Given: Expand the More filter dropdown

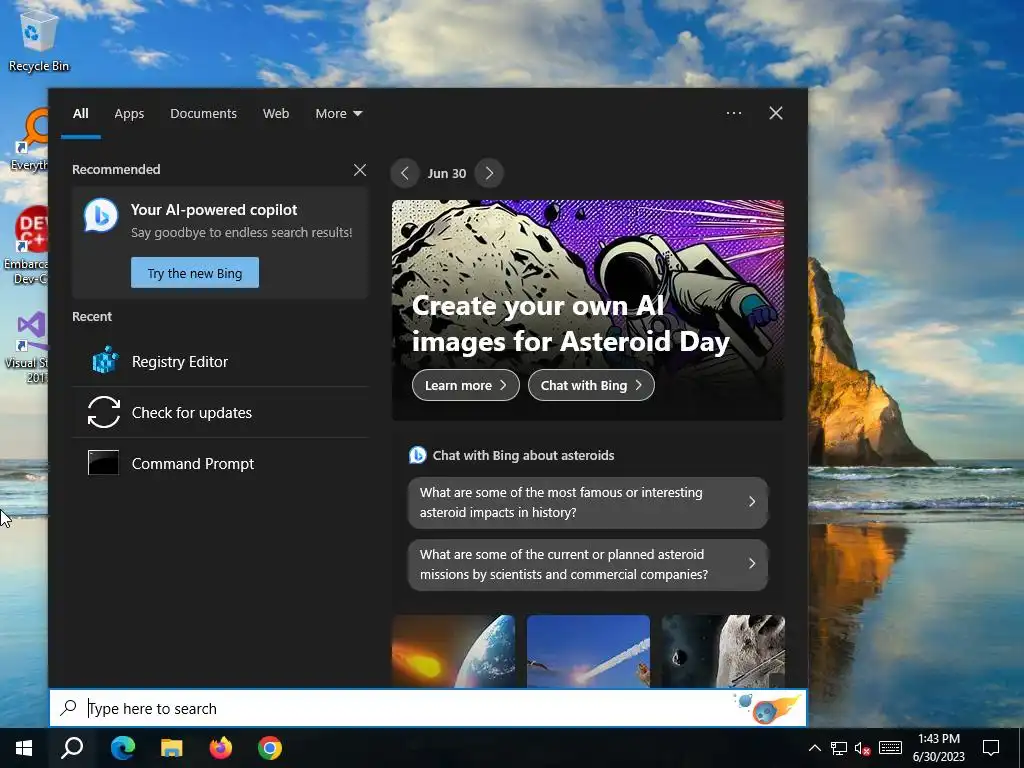Looking at the screenshot, I should 338,114.
